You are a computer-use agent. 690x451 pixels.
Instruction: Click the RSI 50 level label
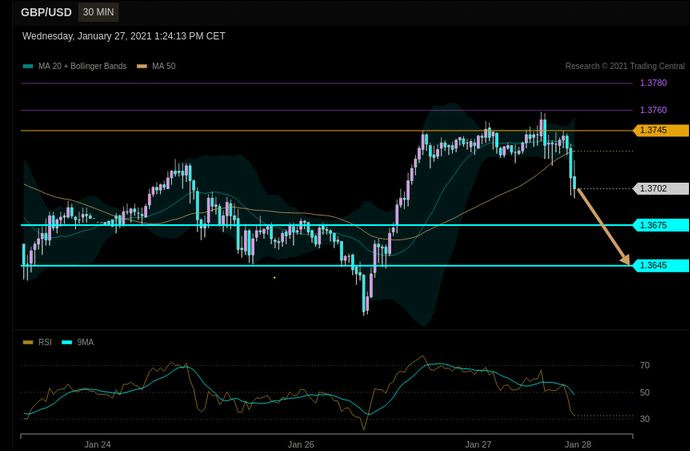click(645, 392)
